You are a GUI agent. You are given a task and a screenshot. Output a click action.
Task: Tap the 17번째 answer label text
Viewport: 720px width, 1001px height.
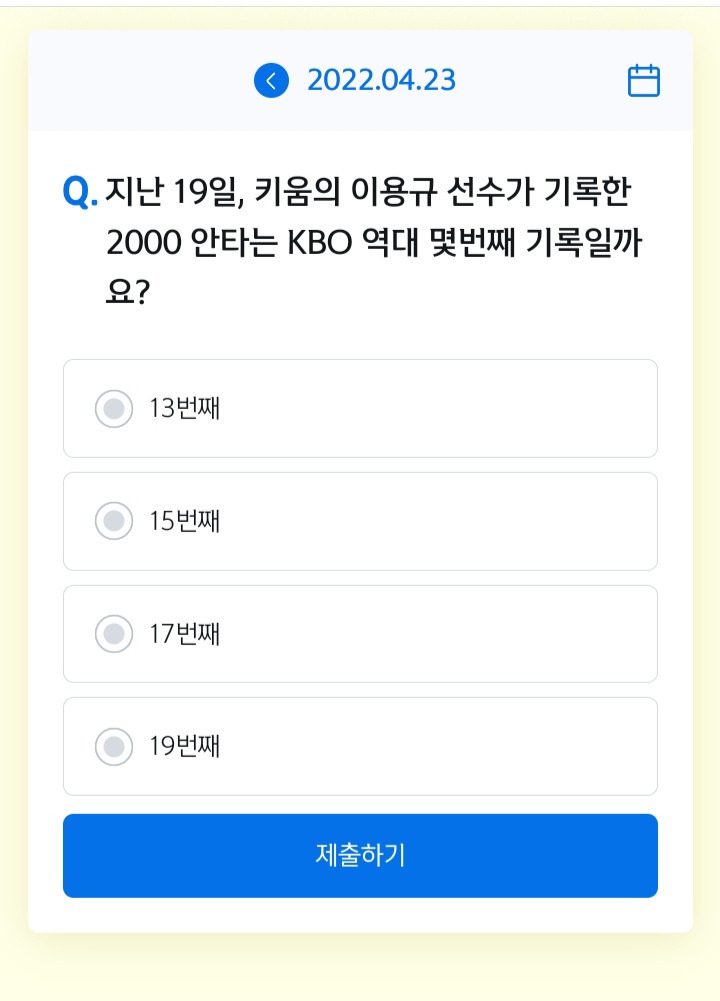[184, 634]
